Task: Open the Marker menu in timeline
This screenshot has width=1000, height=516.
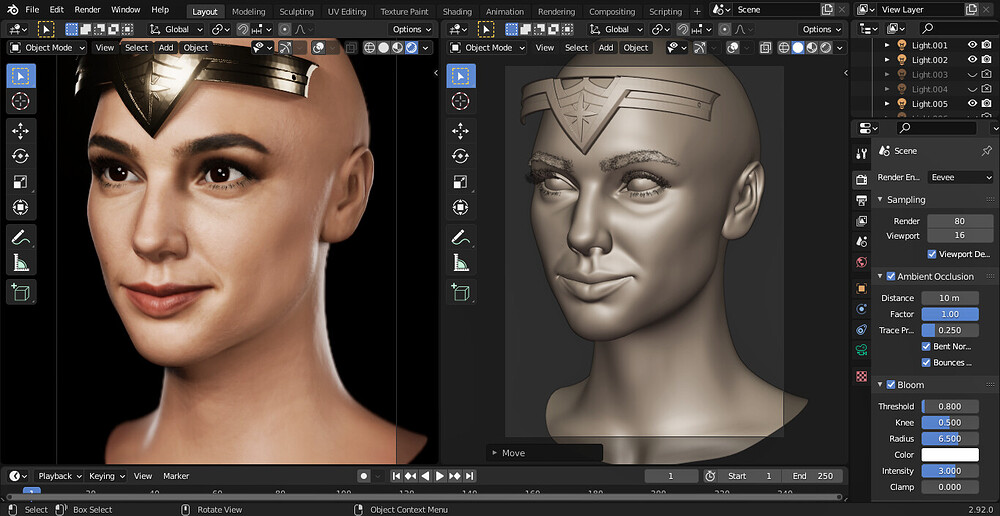Action: [176, 476]
